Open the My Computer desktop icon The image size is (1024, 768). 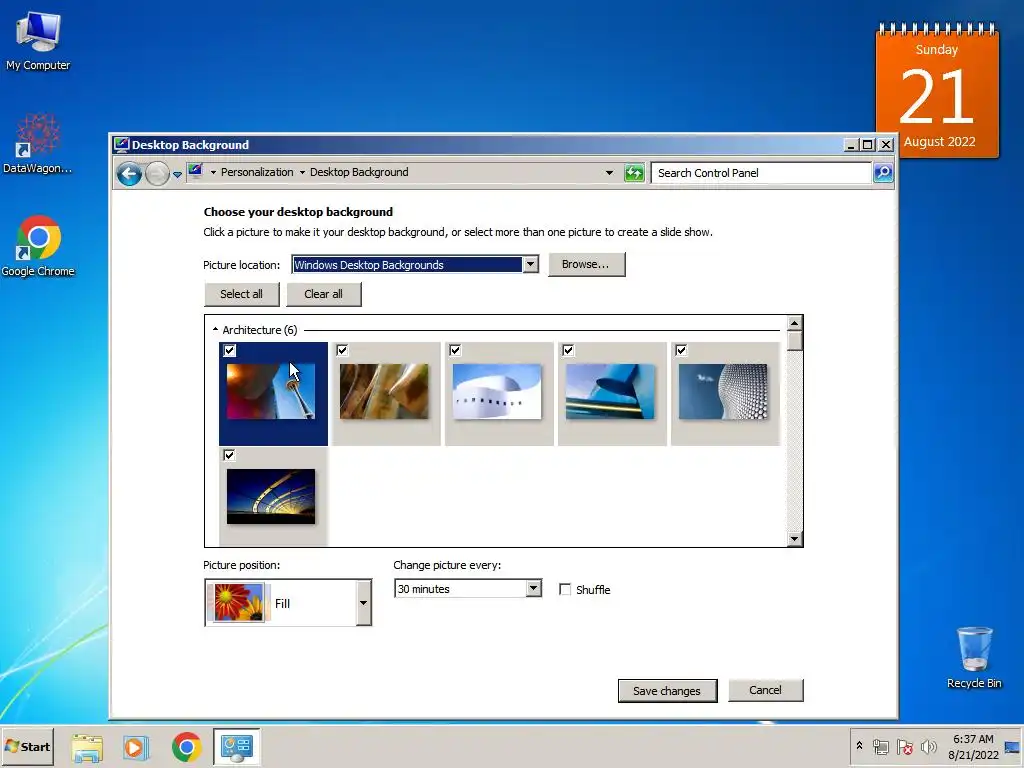(x=38, y=40)
